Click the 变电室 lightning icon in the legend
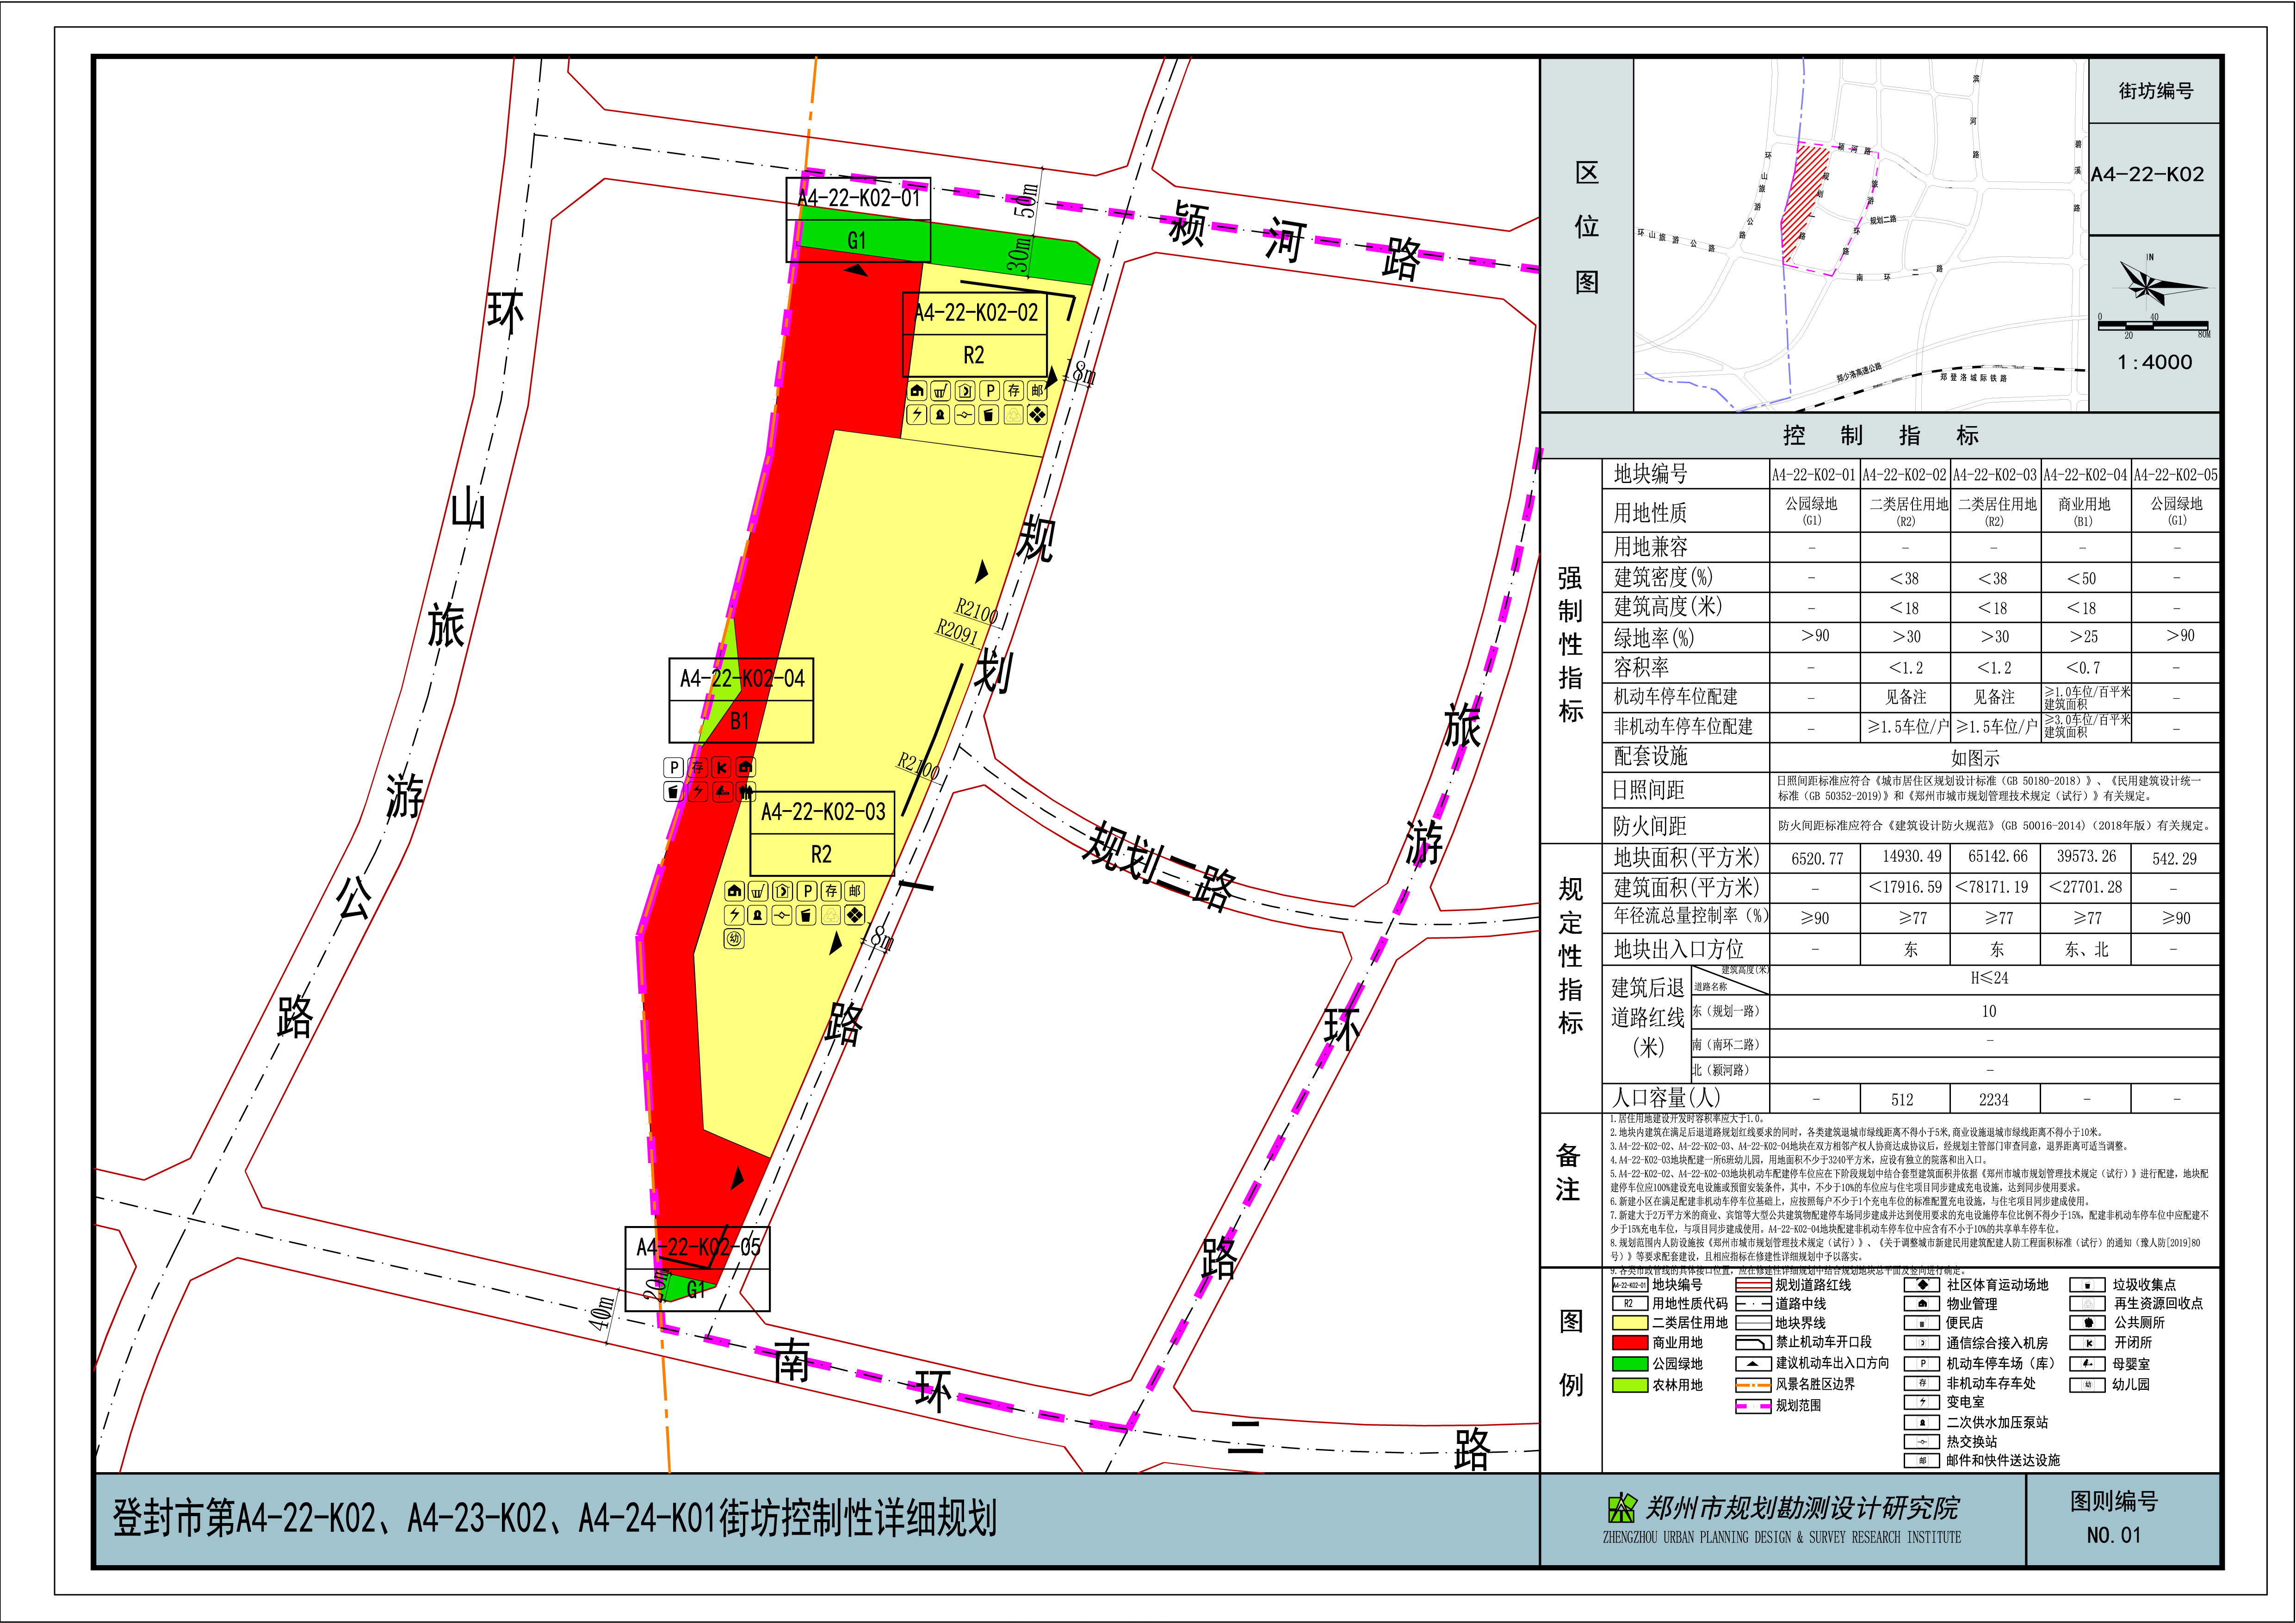This screenshot has width=2296, height=1623. [x=1922, y=1402]
